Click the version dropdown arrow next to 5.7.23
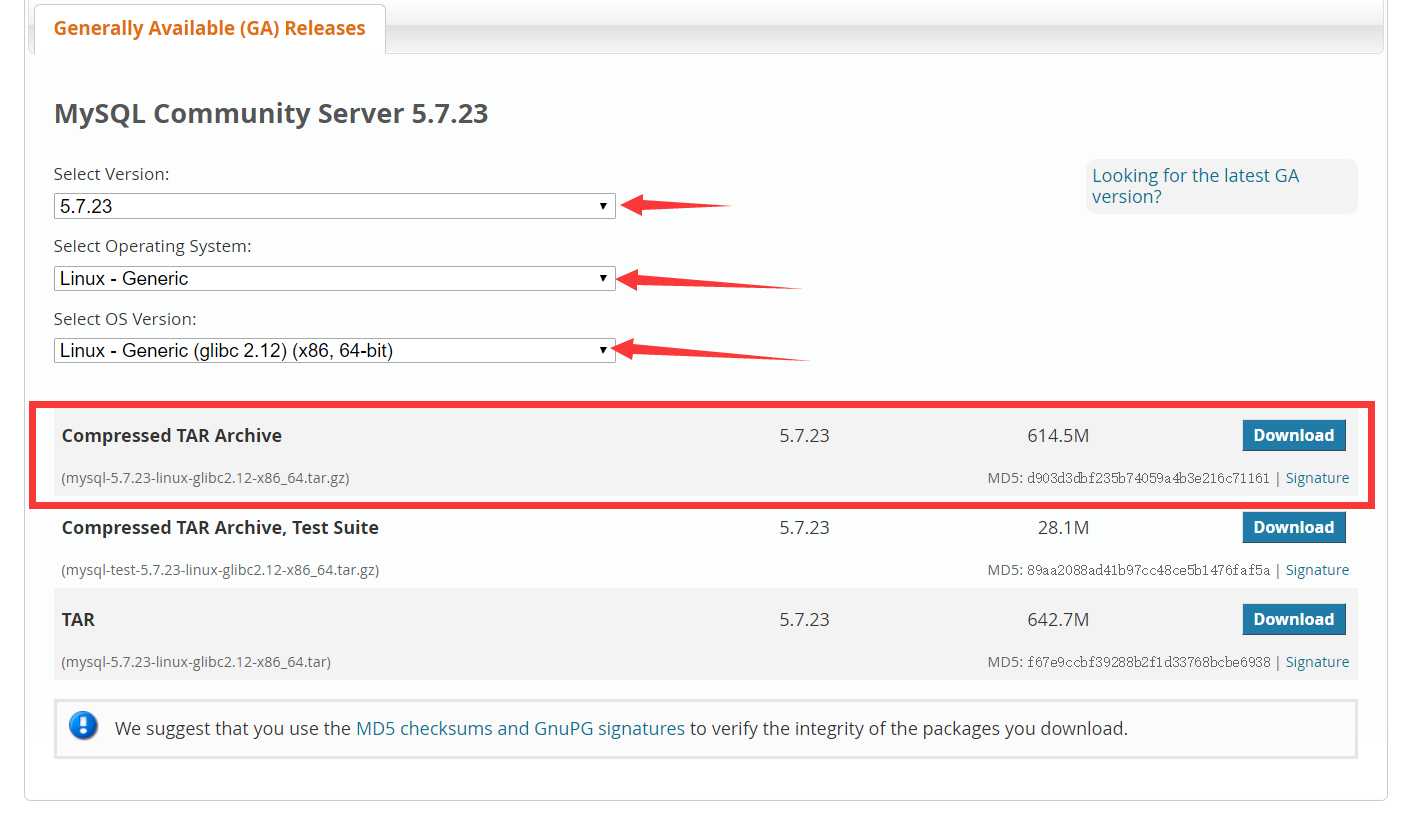Viewport: 1403px width, 818px height. coord(603,206)
